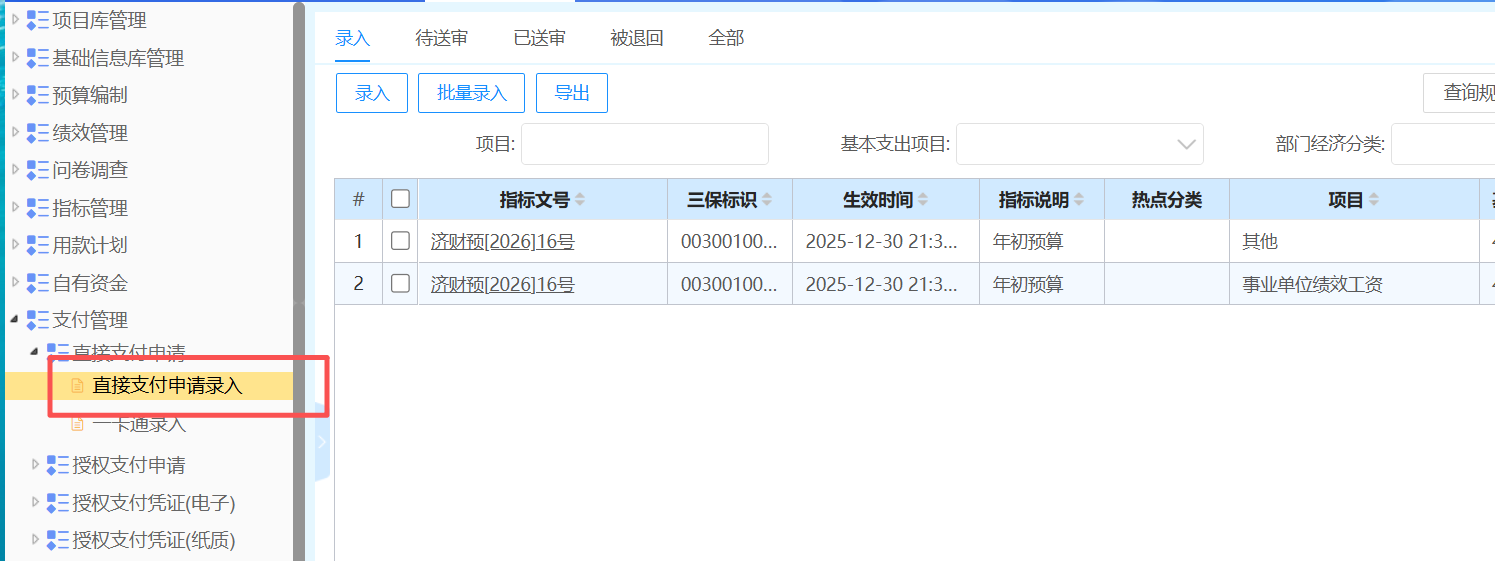Image resolution: width=1495 pixels, height=561 pixels.
Task: Click the 2025-12-30 生效时间 cell in row 1
Action: [x=886, y=241]
